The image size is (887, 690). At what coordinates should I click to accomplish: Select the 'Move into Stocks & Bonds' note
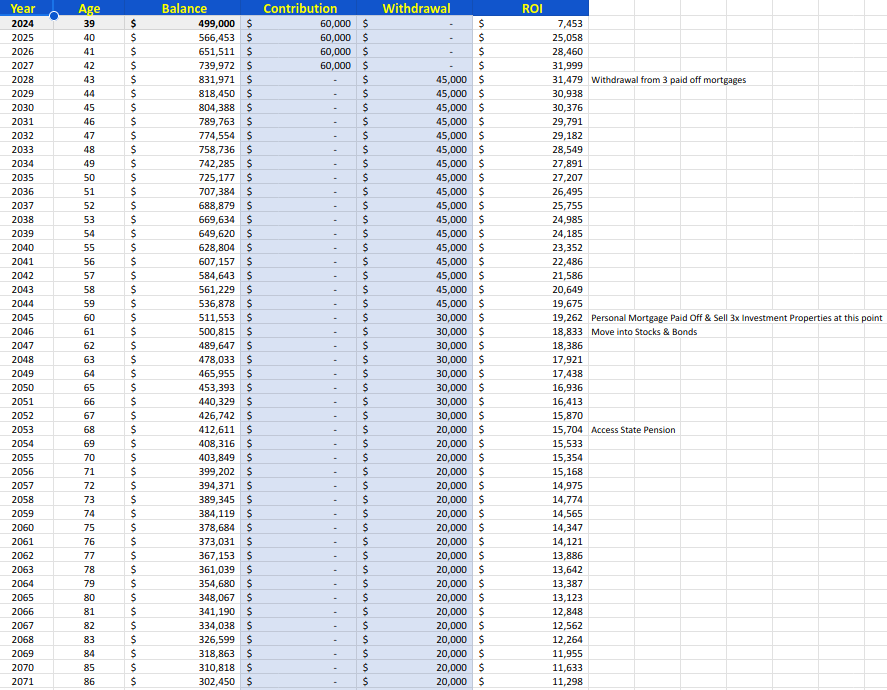tap(644, 332)
